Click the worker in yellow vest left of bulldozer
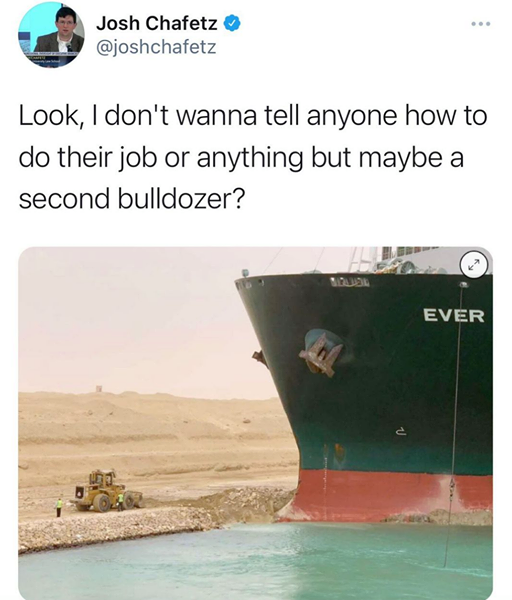Image resolution: width=512 pixels, height=600 pixels. [x=59, y=507]
